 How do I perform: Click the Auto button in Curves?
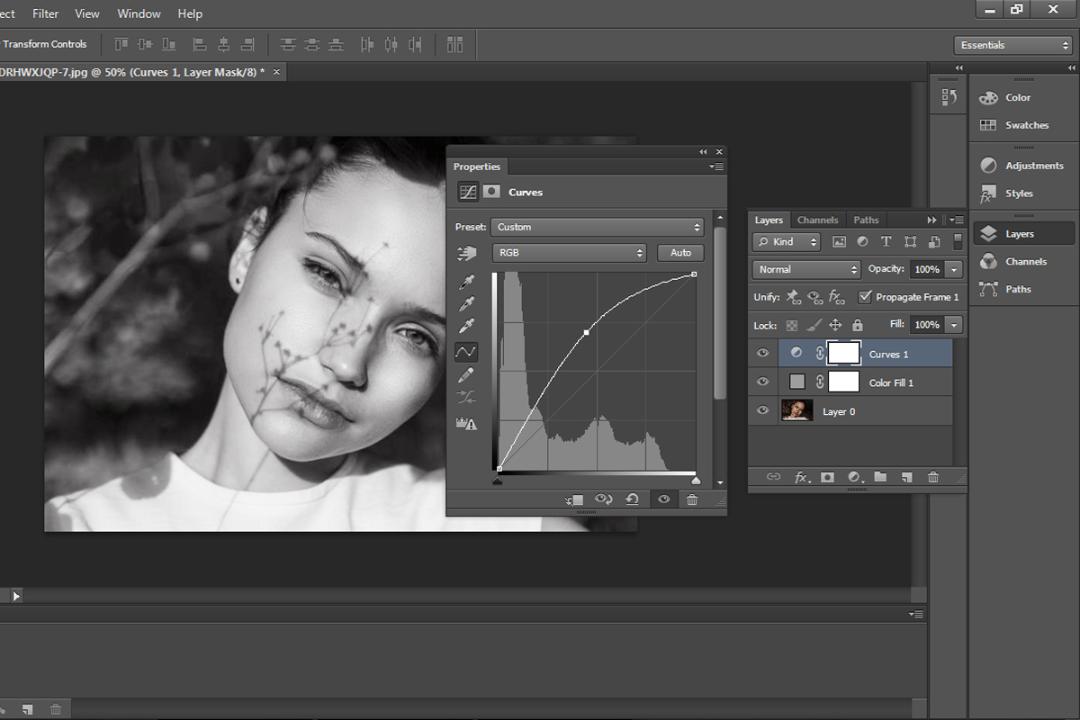point(681,253)
